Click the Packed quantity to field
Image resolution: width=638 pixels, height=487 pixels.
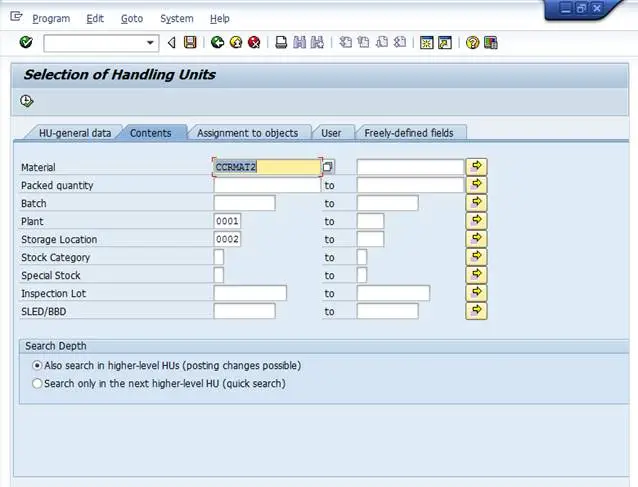pos(410,185)
